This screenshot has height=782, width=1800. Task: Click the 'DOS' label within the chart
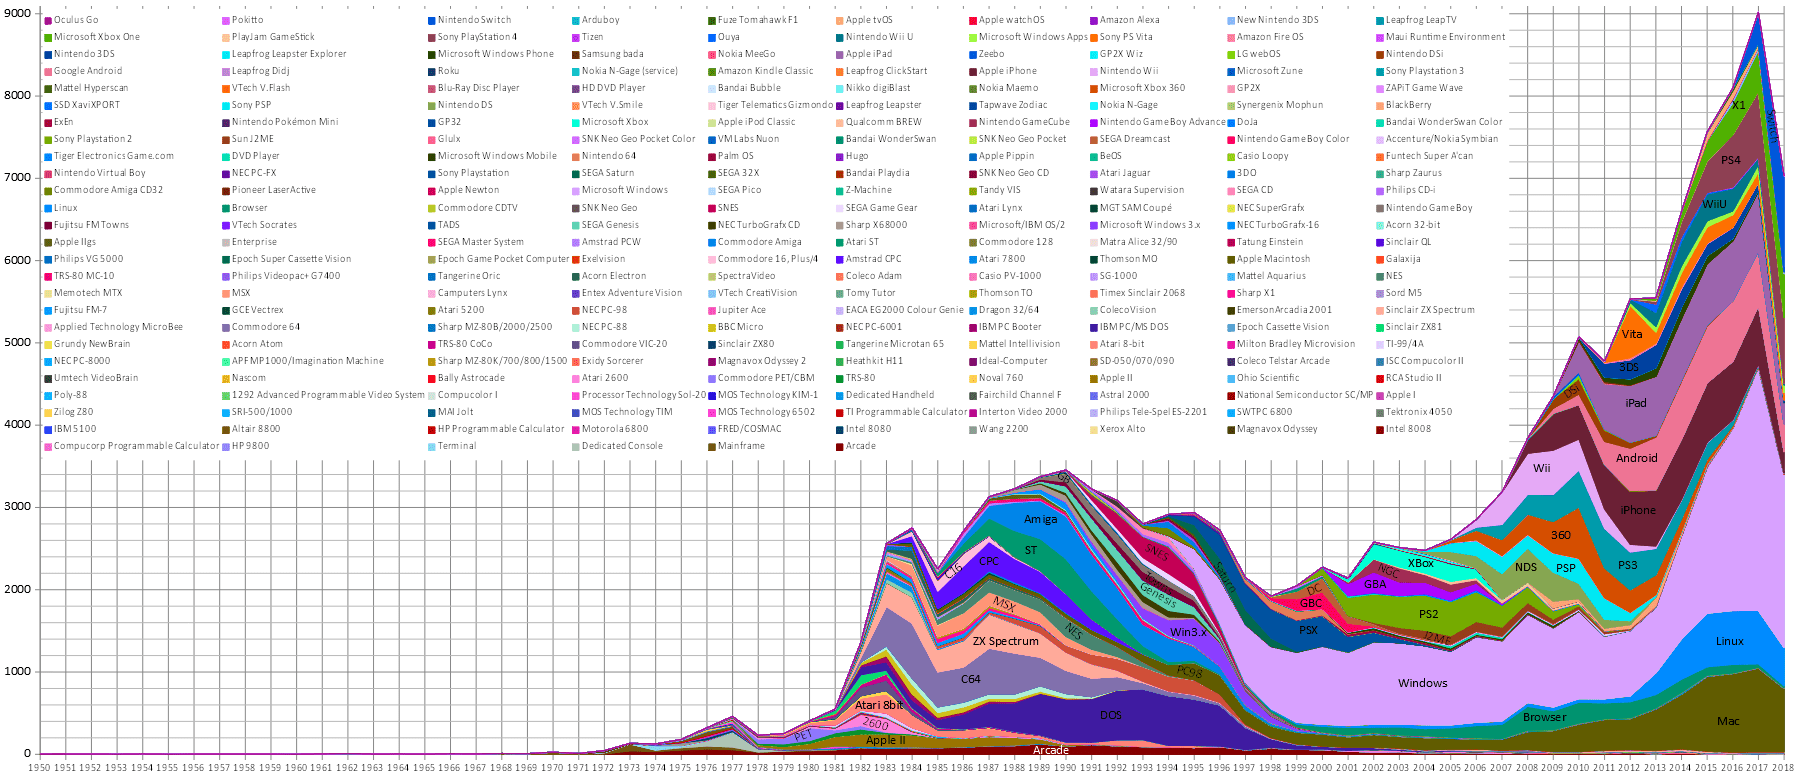pyautogui.click(x=1111, y=715)
